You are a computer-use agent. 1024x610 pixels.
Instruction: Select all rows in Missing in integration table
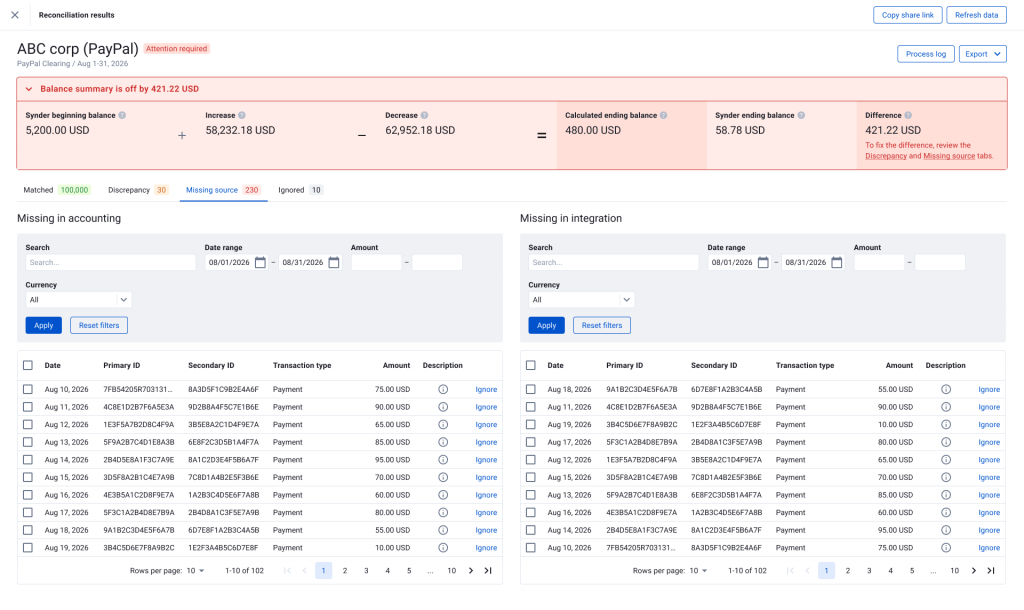click(x=530, y=365)
